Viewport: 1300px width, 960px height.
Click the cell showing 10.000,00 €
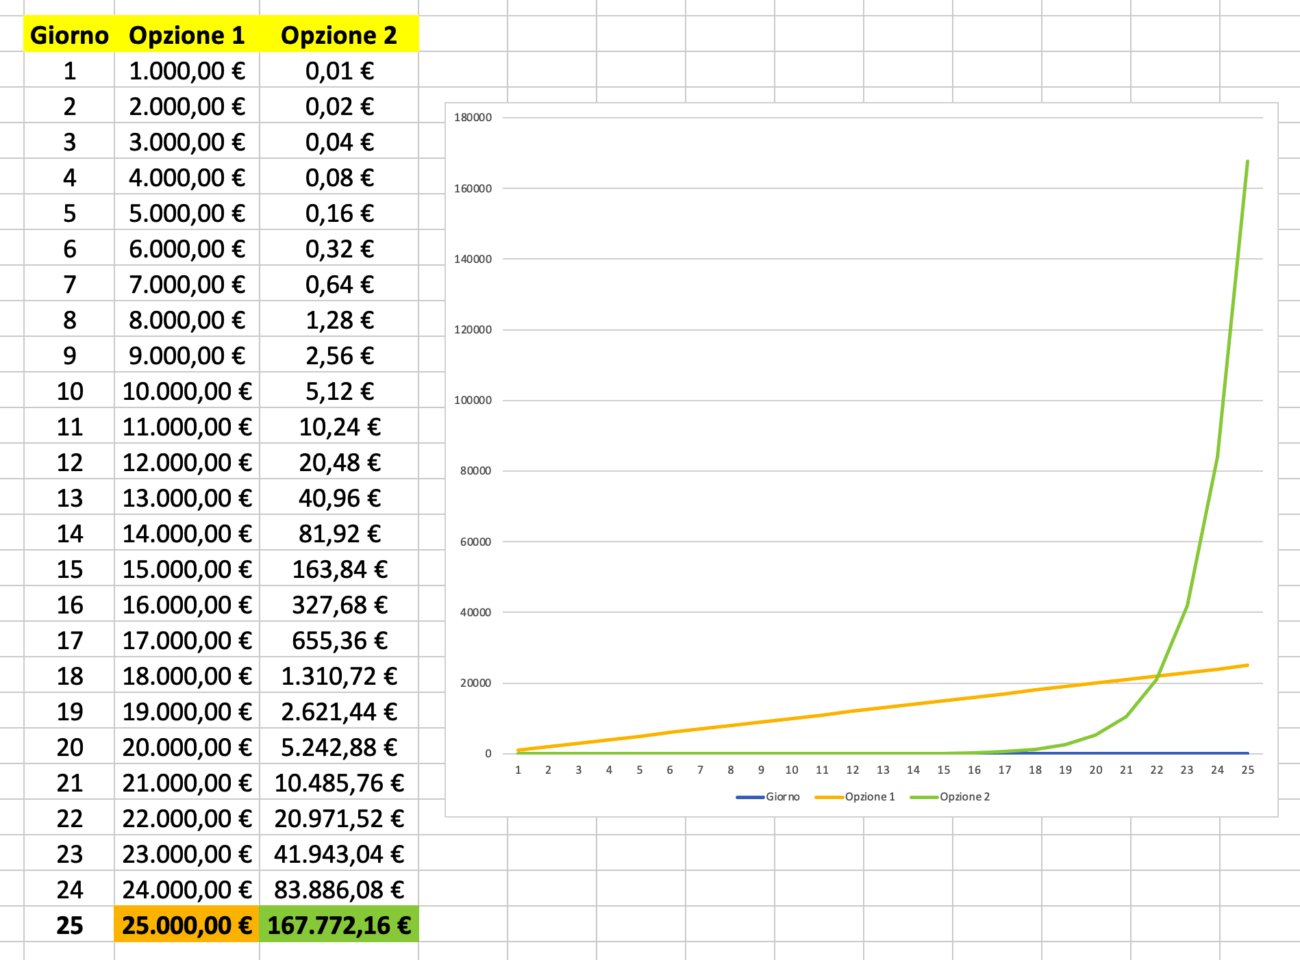pyautogui.click(x=187, y=391)
